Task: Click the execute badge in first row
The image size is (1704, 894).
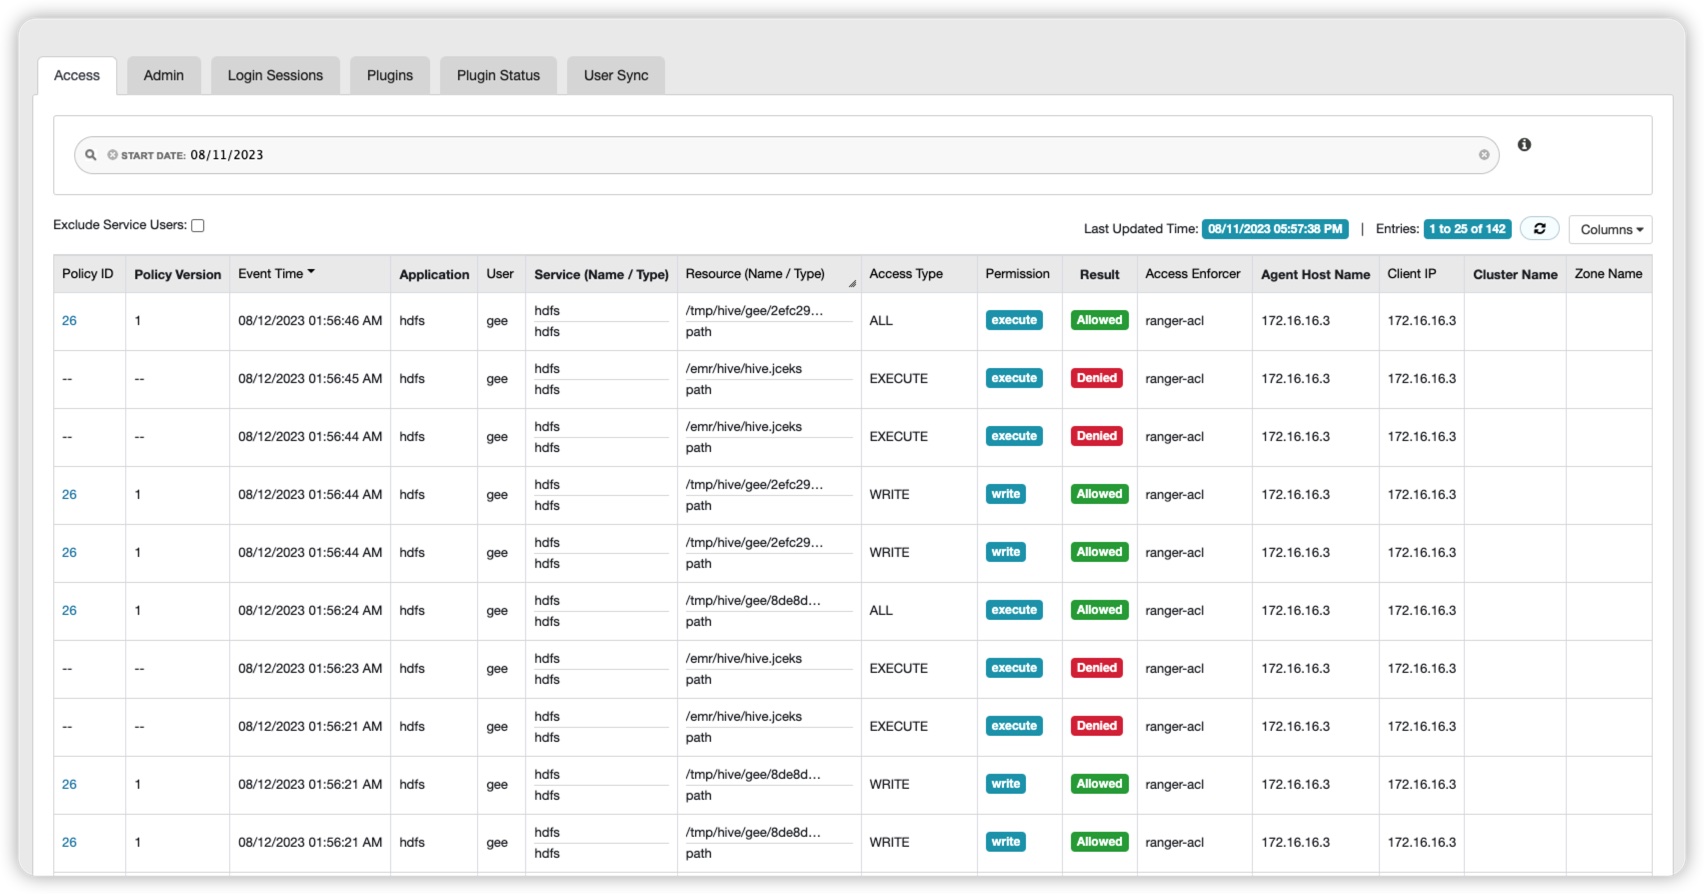Action: [x=1014, y=320]
